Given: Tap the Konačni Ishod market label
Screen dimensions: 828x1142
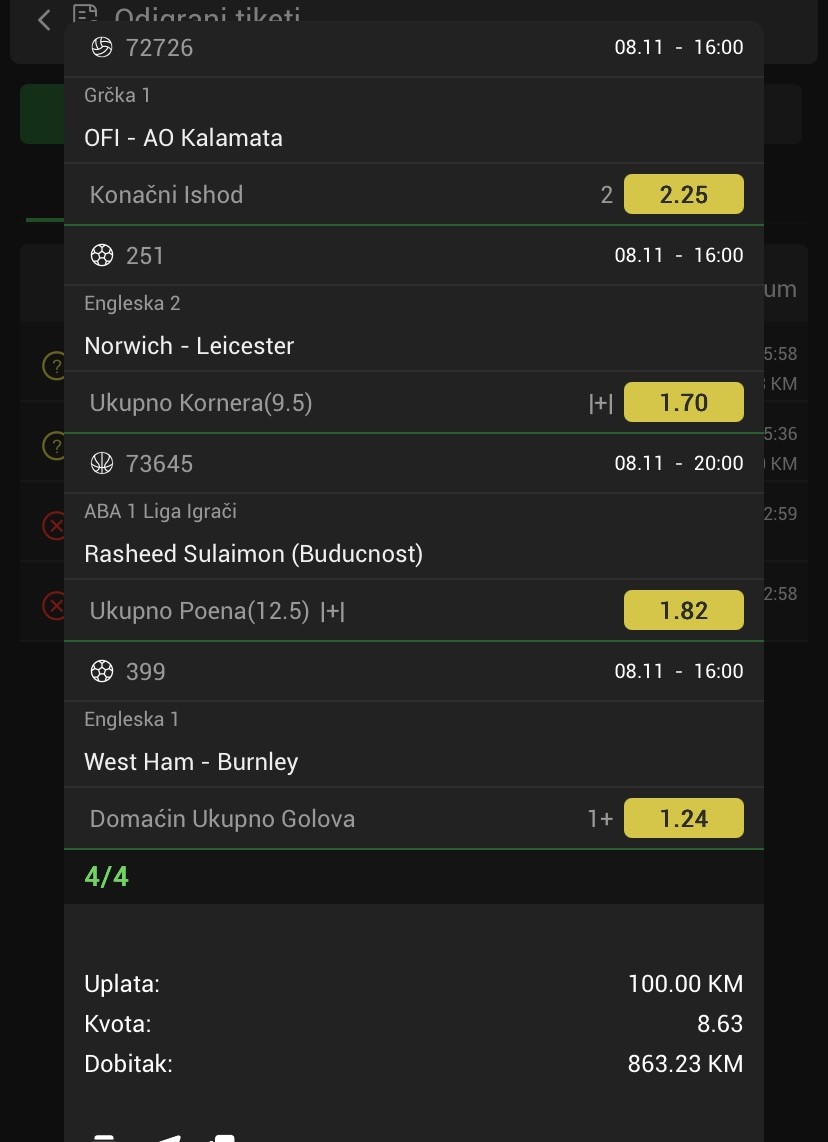Looking at the screenshot, I should click(x=166, y=195).
